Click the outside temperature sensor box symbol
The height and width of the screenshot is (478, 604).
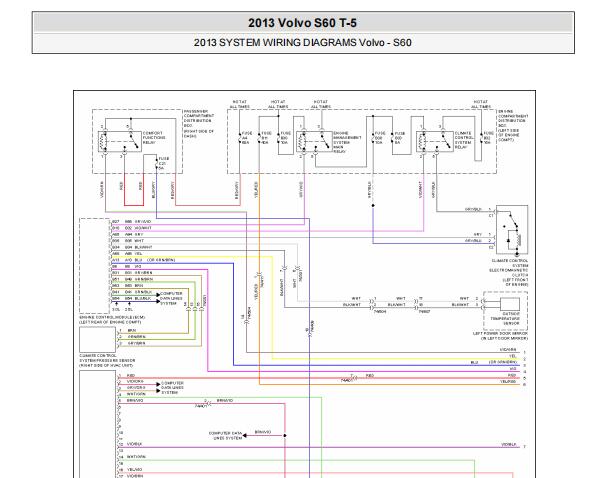coord(509,304)
